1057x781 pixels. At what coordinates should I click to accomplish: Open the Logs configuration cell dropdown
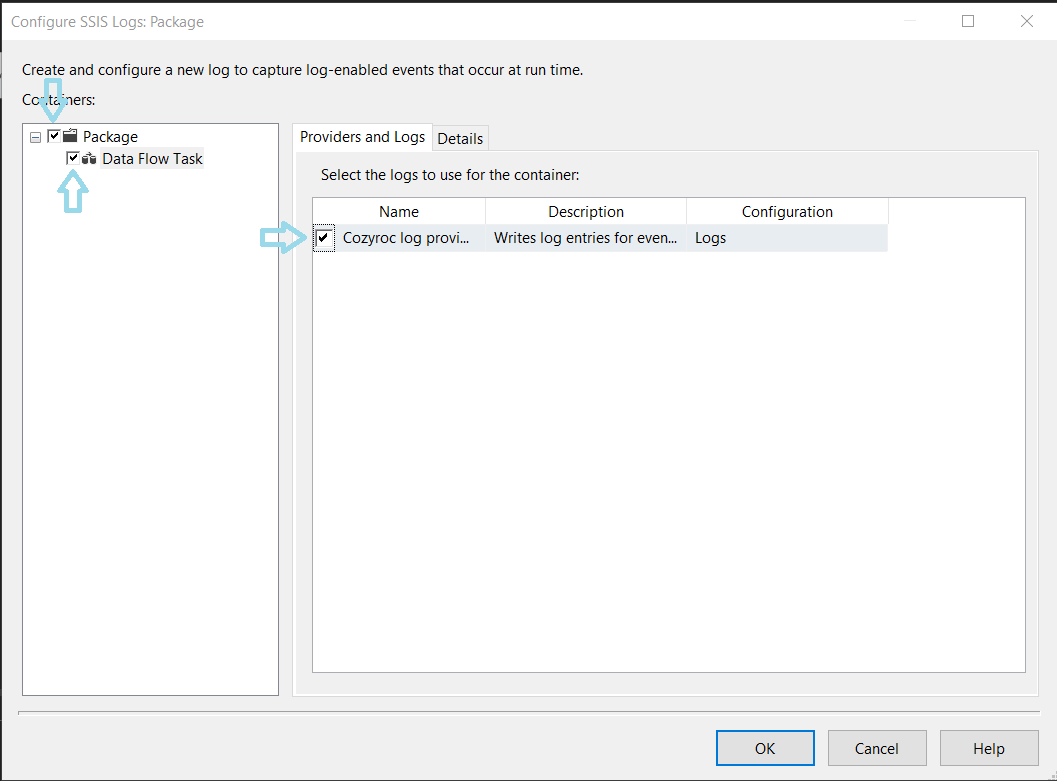pos(787,238)
